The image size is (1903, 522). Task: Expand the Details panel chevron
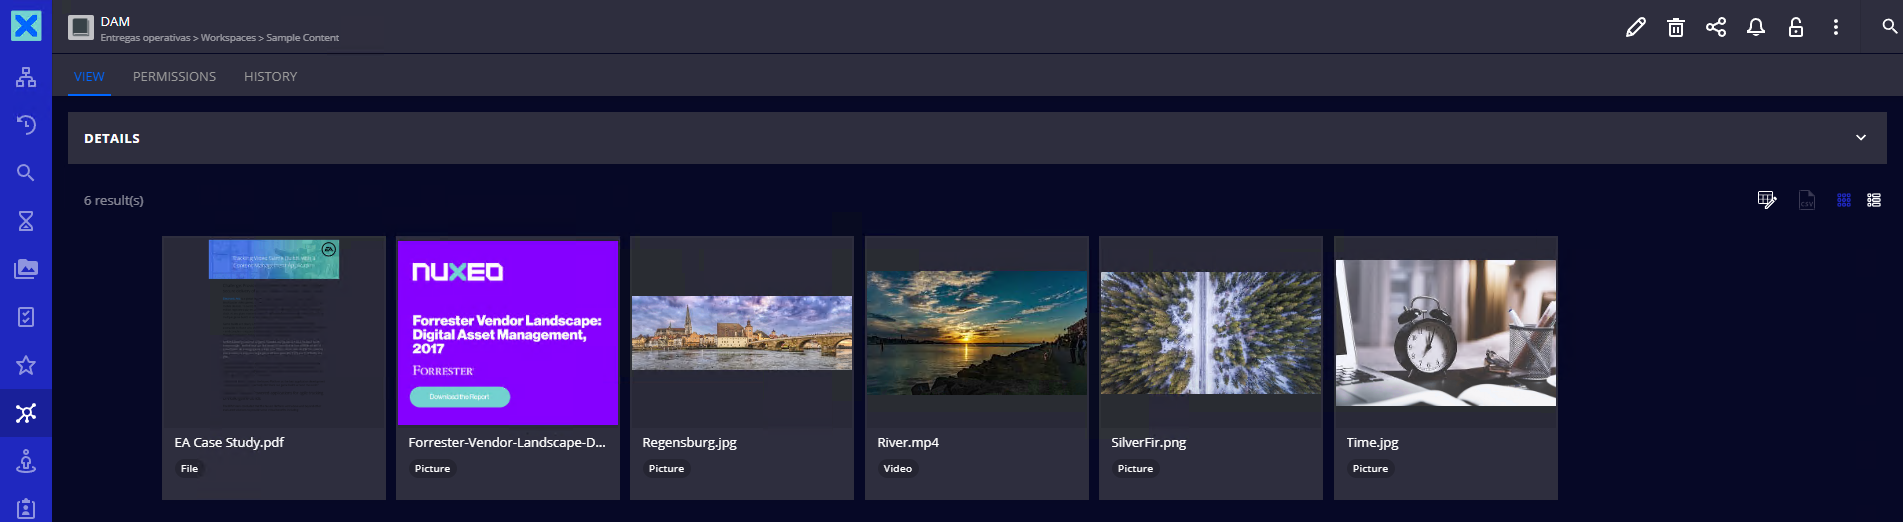point(1861,138)
